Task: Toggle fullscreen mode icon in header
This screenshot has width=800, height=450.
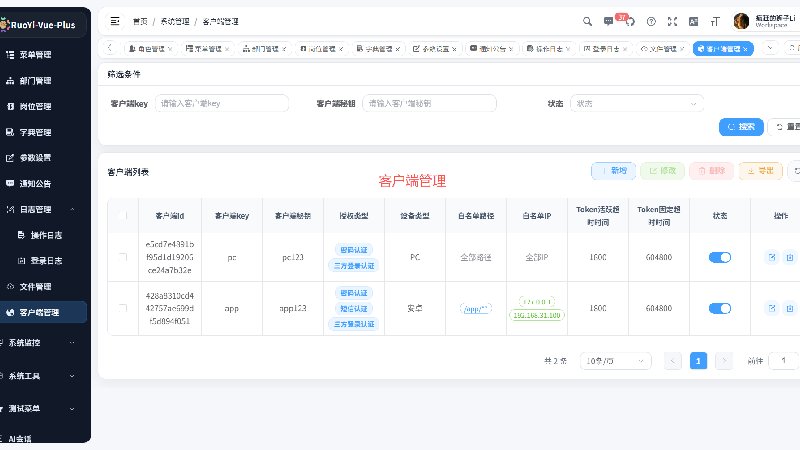Action: coord(672,21)
